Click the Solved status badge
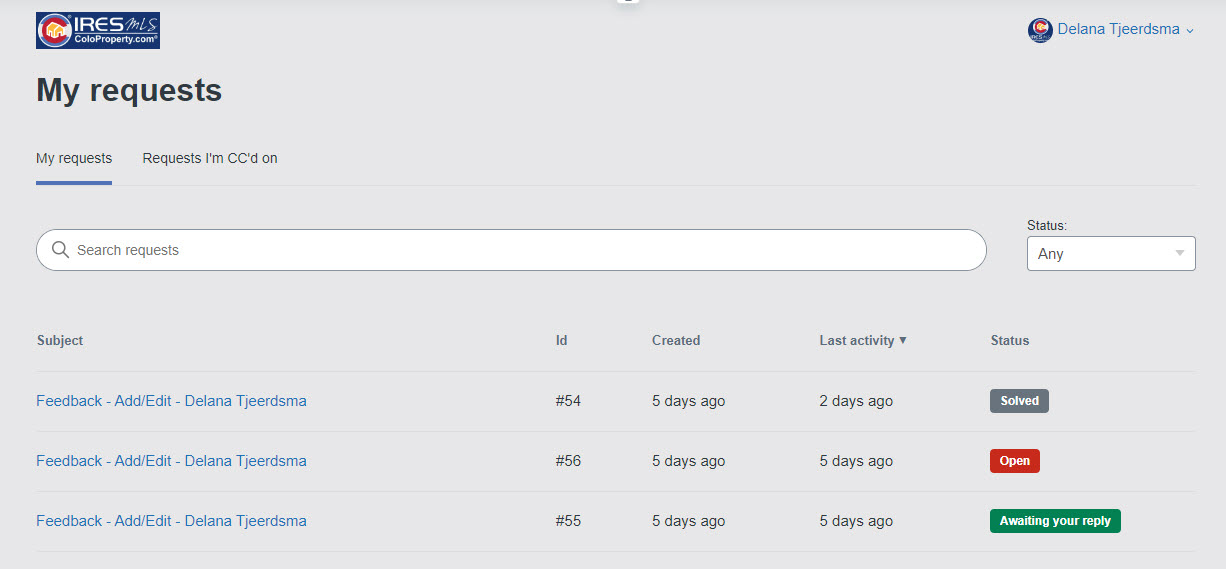Image resolution: width=1226 pixels, height=569 pixels. click(1019, 401)
